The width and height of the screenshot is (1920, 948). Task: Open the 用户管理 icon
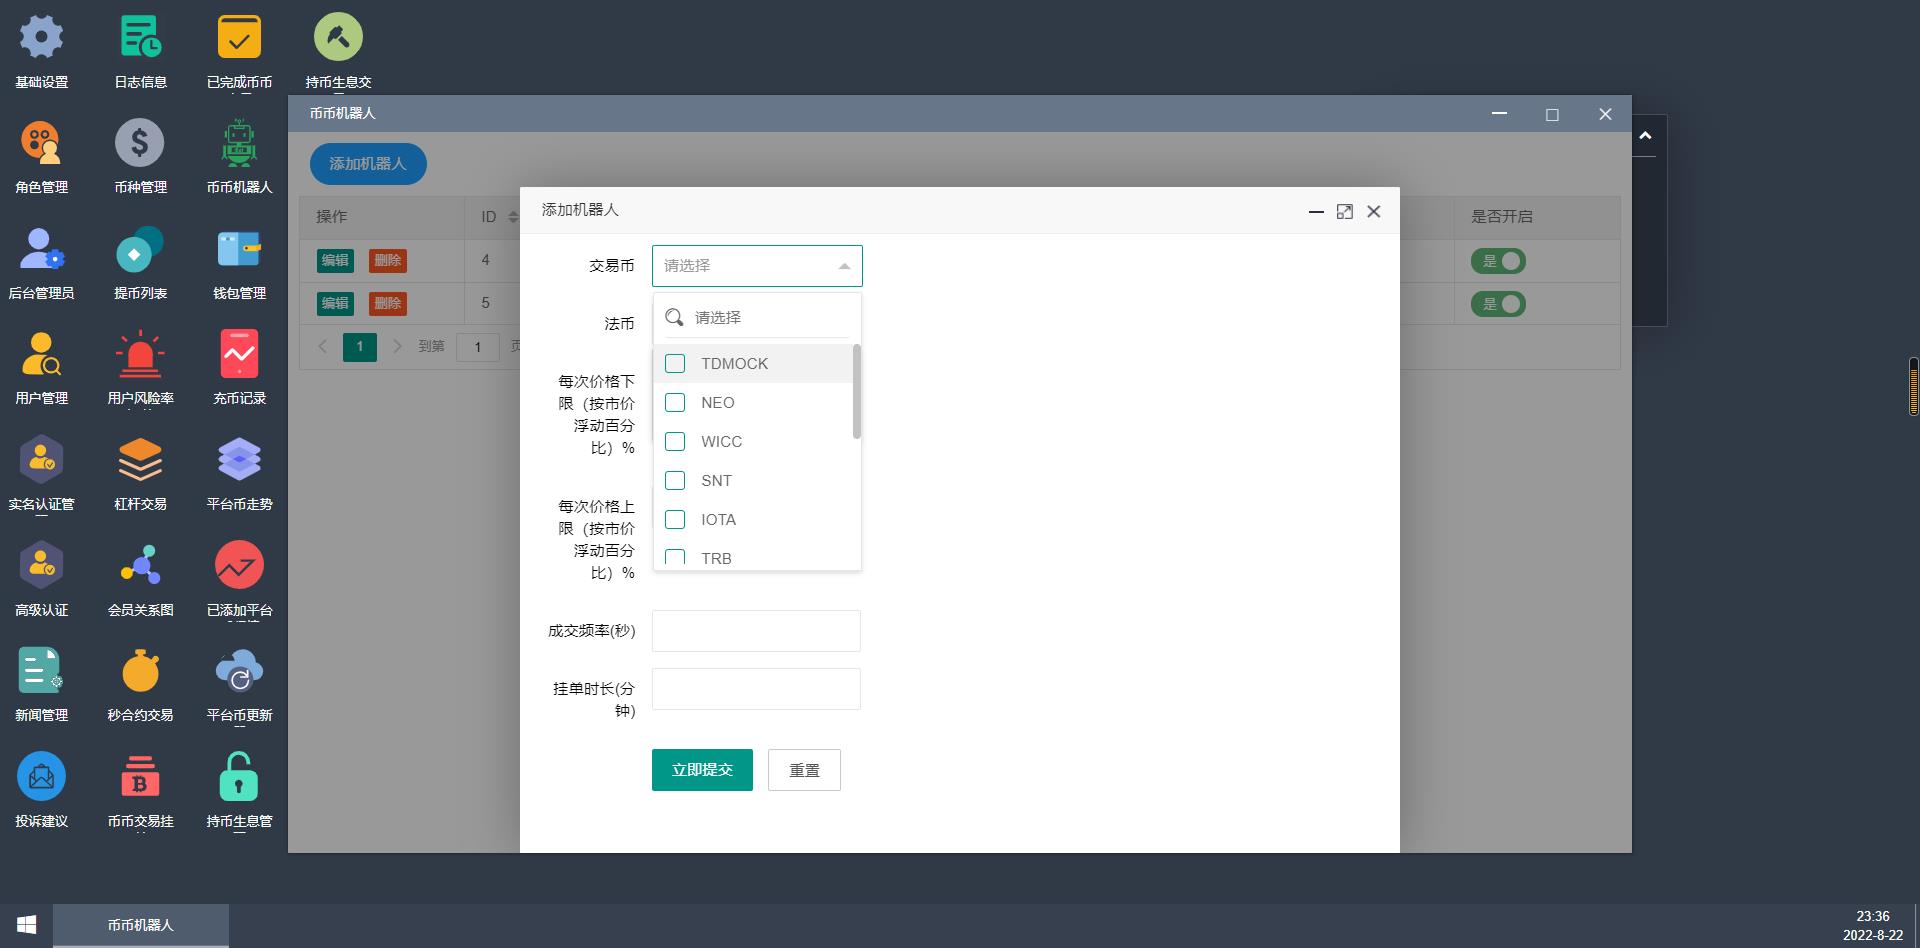tap(41, 354)
